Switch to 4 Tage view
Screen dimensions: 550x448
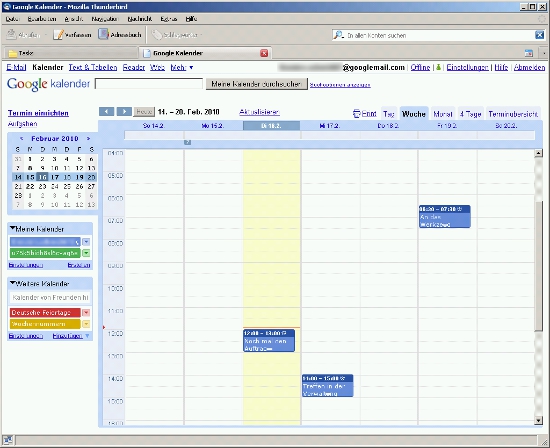point(470,114)
